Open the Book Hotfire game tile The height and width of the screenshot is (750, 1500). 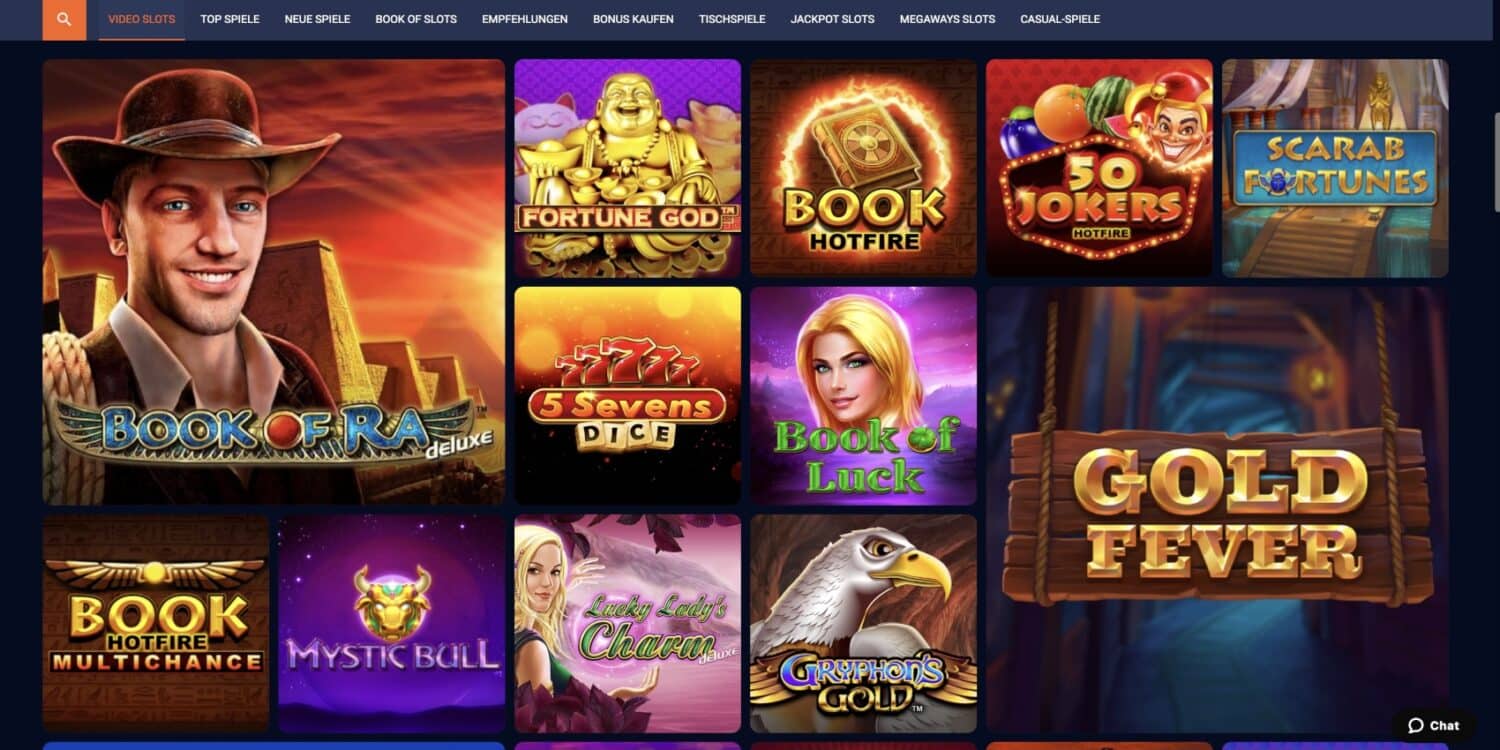(x=864, y=168)
